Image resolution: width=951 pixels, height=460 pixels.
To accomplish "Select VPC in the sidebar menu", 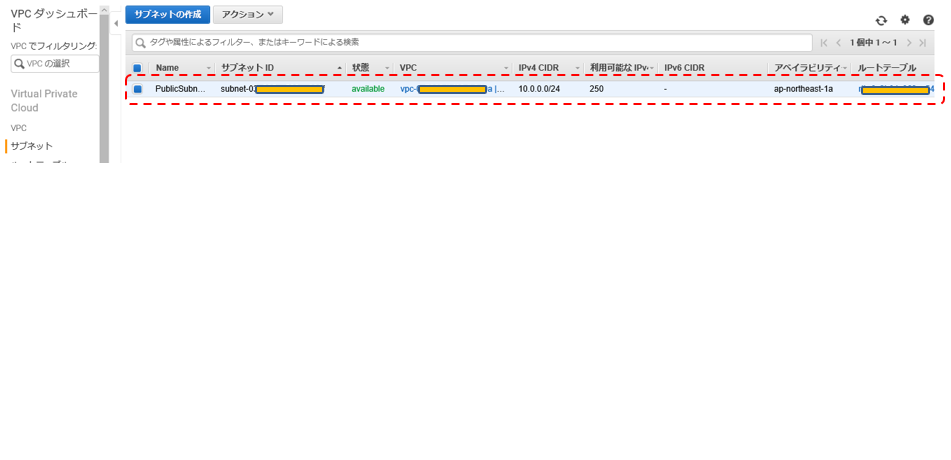I will [19, 128].
